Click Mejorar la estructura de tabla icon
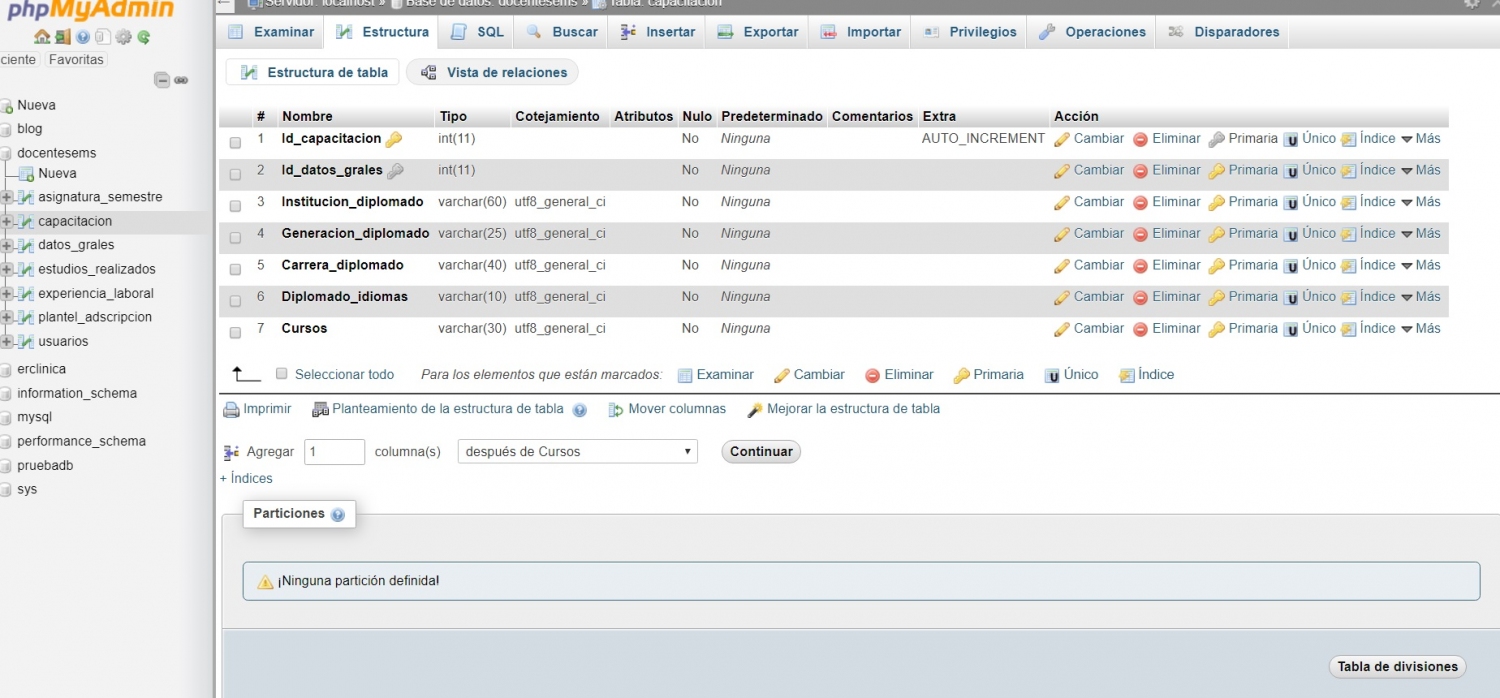The height and width of the screenshot is (698, 1500). click(x=755, y=409)
